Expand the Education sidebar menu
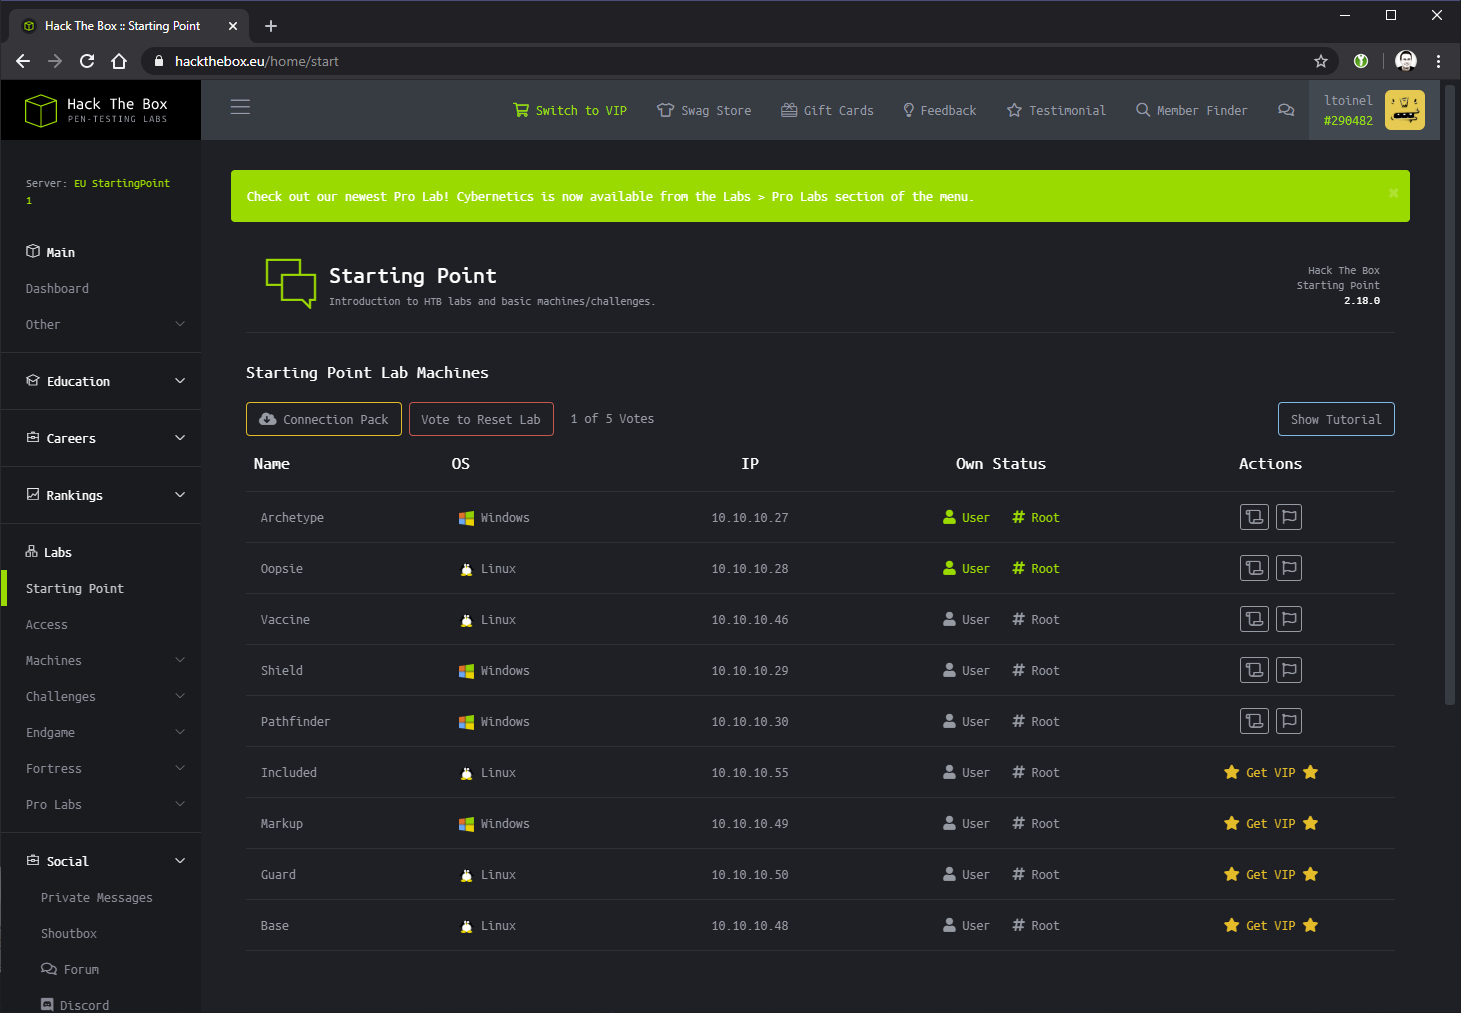 (105, 381)
